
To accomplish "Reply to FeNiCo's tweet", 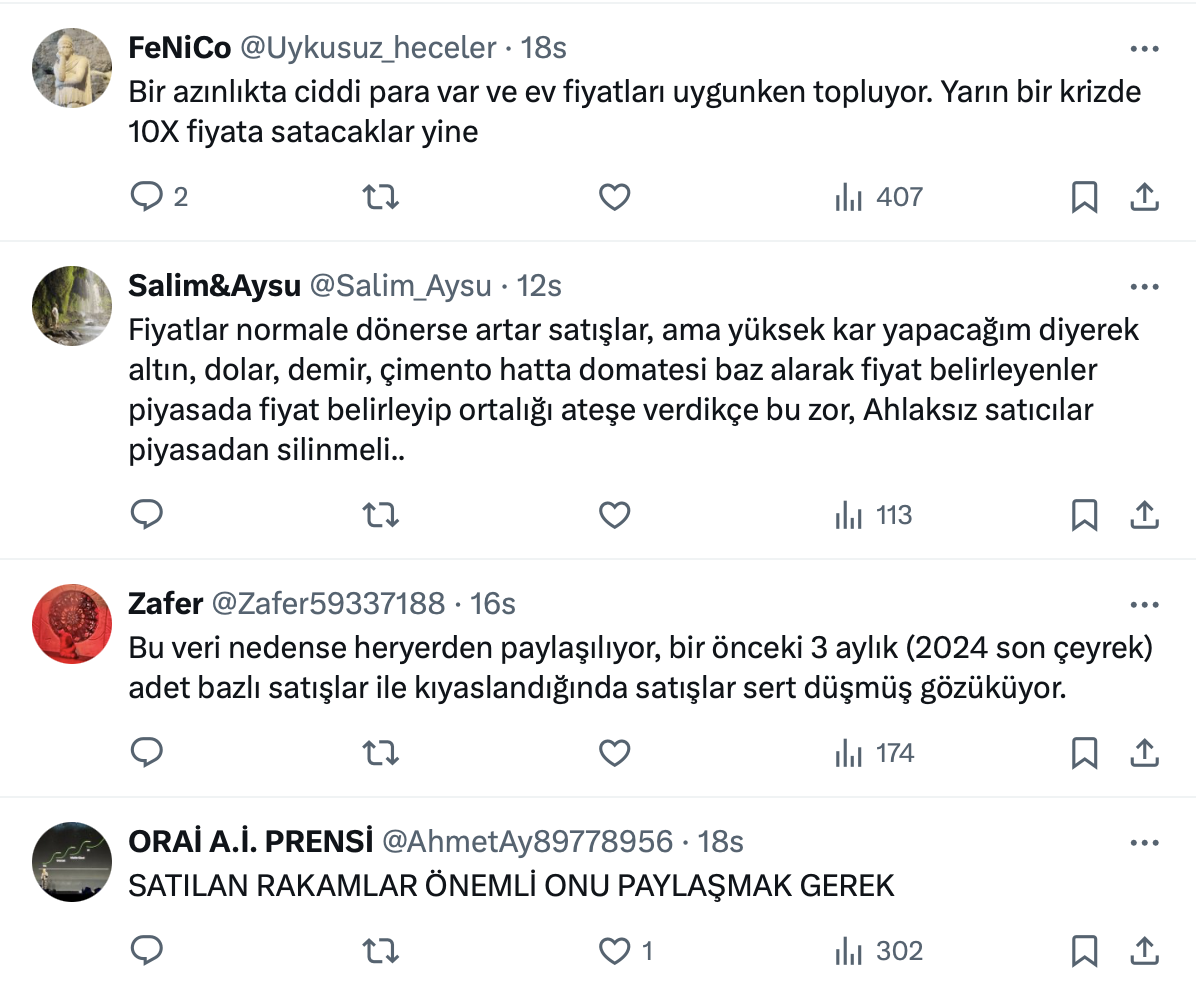I will (147, 197).
